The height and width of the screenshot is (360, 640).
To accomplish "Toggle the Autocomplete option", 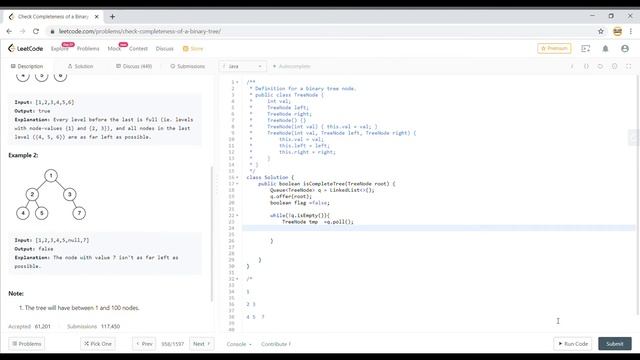I will (291, 66).
